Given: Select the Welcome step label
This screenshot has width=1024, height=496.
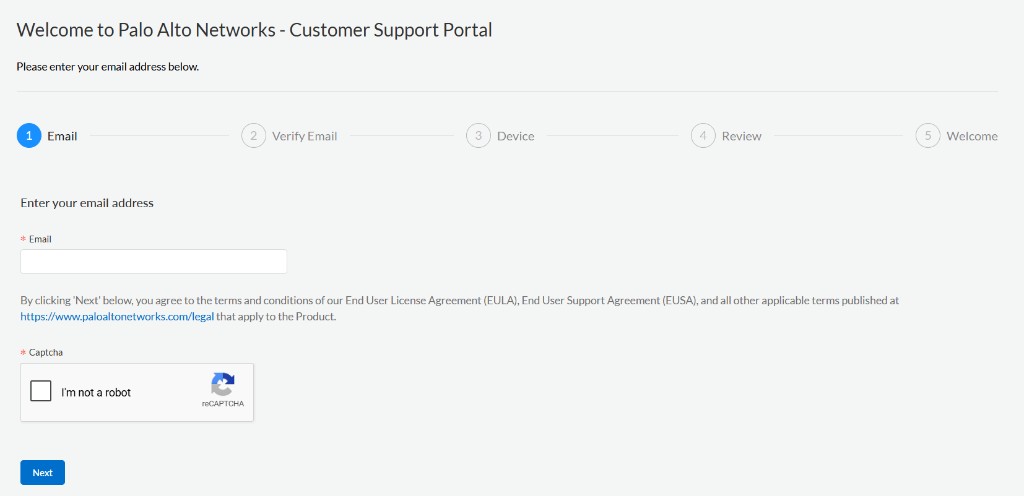Looking at the screenshot, I should 972,136.
